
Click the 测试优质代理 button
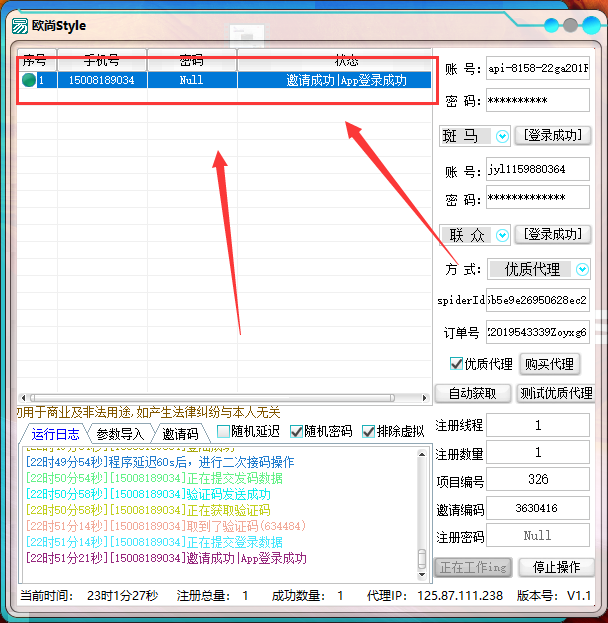click(x=556, y=393)
